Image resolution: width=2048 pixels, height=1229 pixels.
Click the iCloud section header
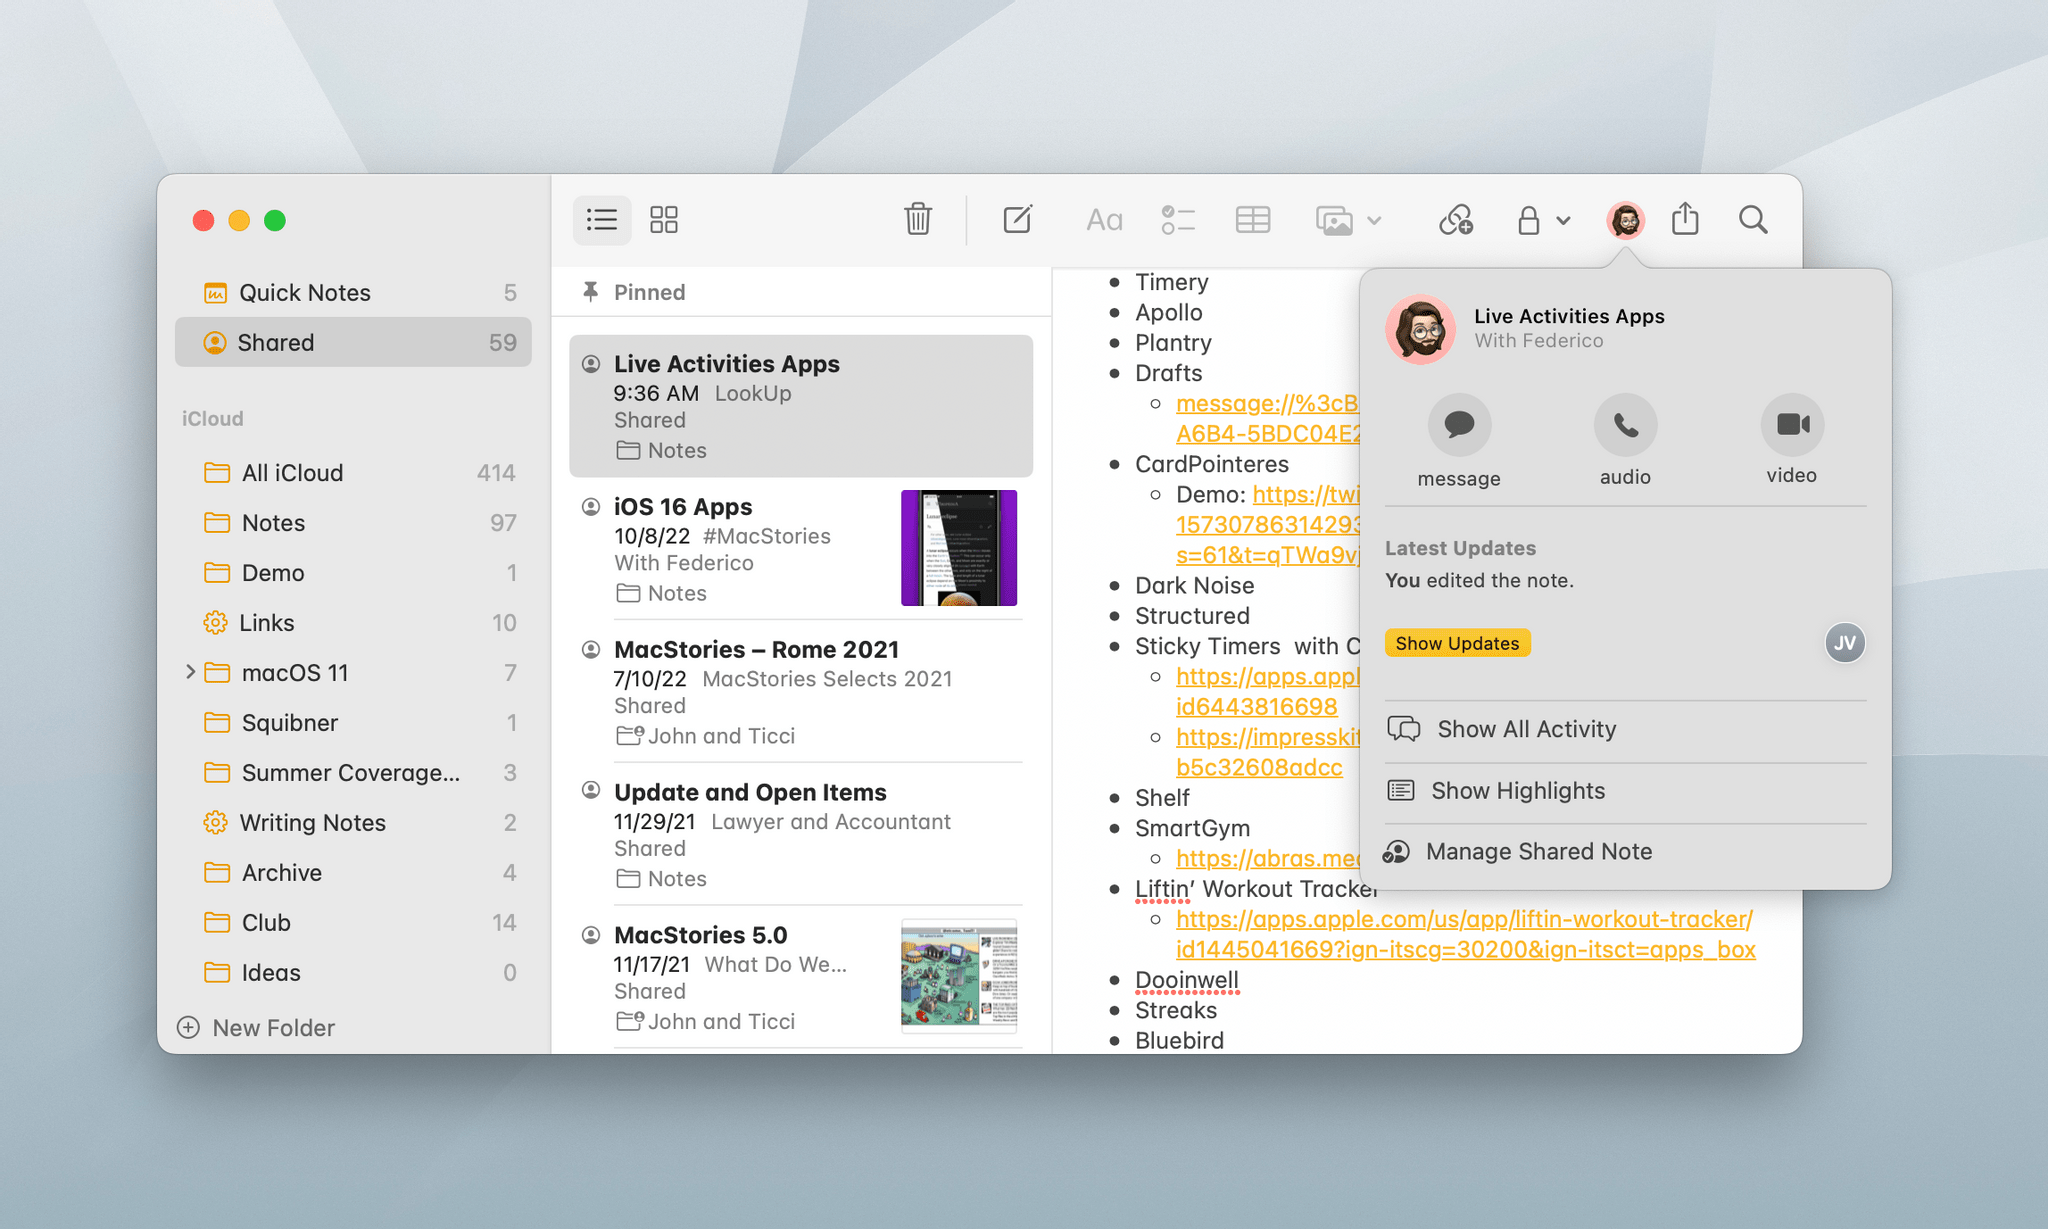(212, 418)
